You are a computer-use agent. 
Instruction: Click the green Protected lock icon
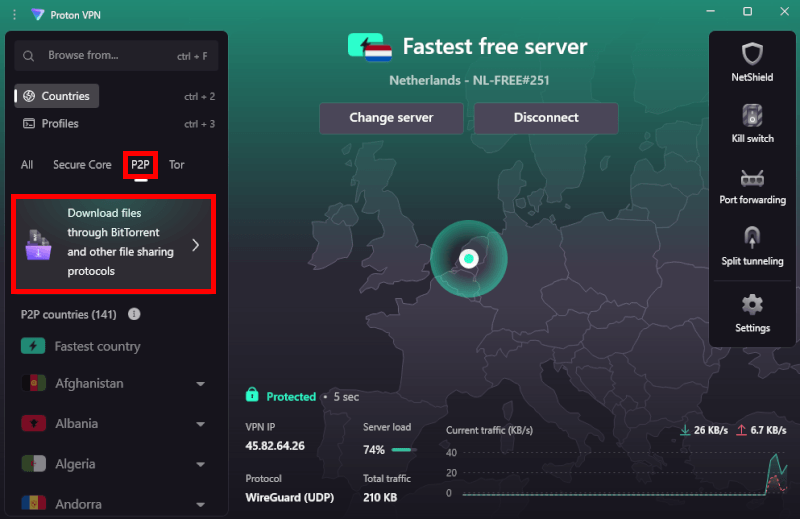point(252,394)
